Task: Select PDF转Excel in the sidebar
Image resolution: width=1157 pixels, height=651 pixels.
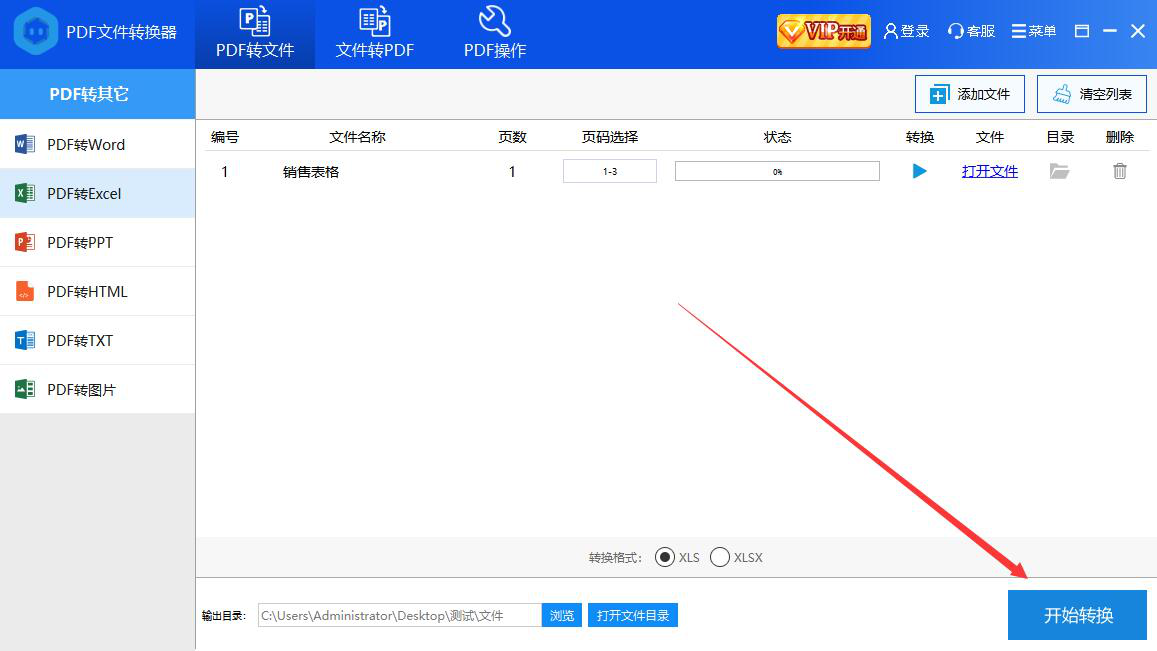Action: [97, 193]
